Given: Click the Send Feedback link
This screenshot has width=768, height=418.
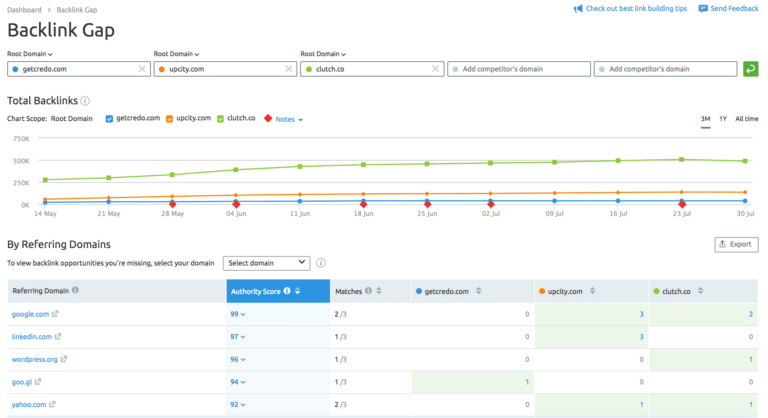Looking at the screenshot, I should tap(734, 9).
